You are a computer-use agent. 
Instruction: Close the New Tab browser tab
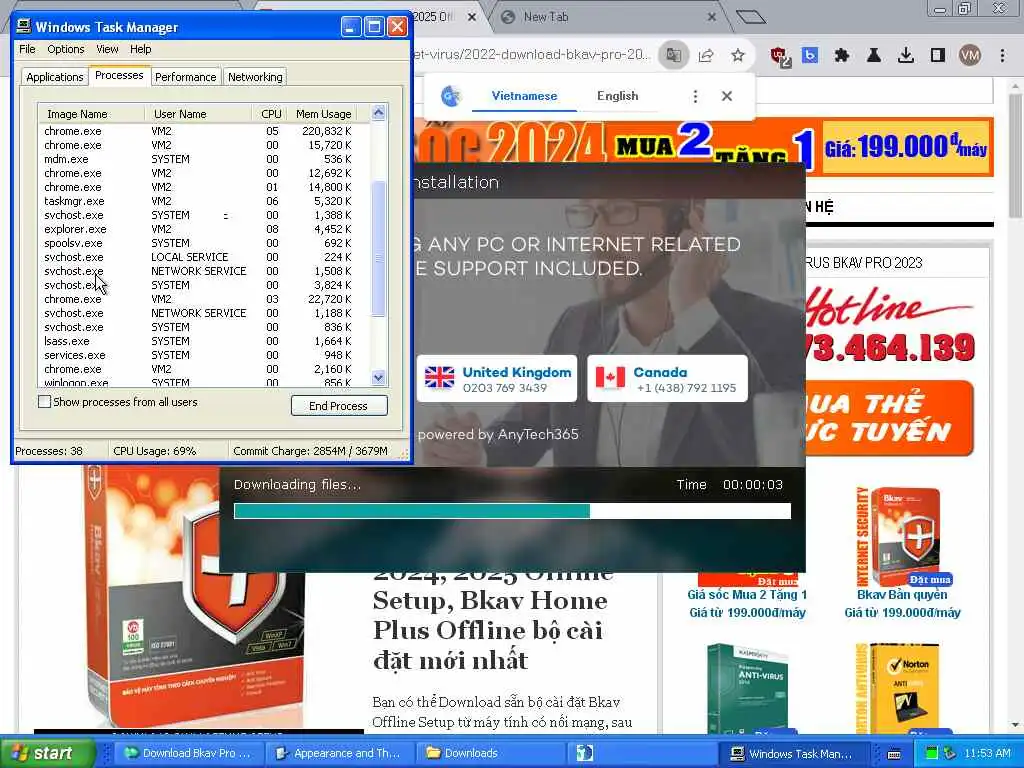click(712, 17)
